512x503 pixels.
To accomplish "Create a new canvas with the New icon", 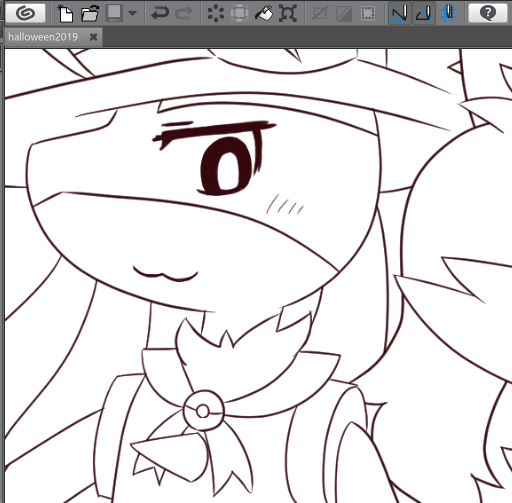I will coord(65,13).
